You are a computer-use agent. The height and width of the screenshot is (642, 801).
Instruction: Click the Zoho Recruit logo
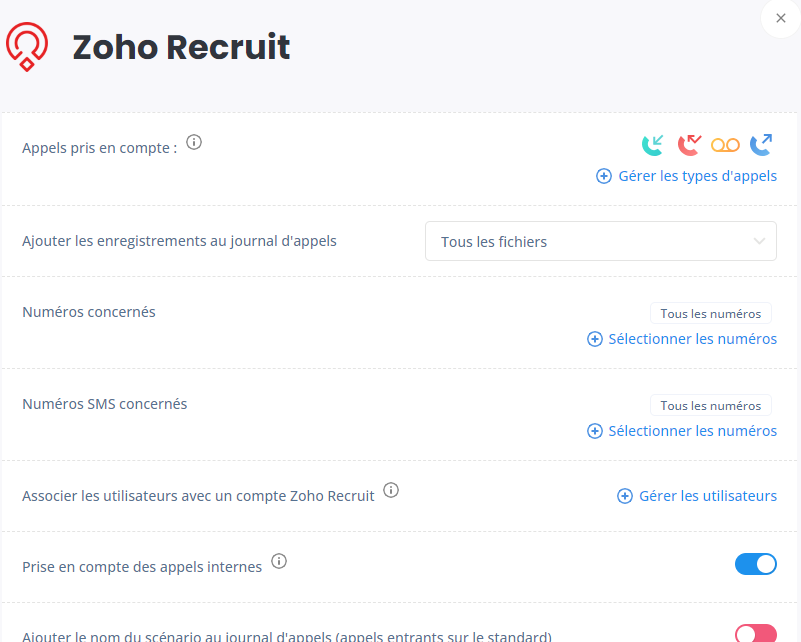click(27, 46)
